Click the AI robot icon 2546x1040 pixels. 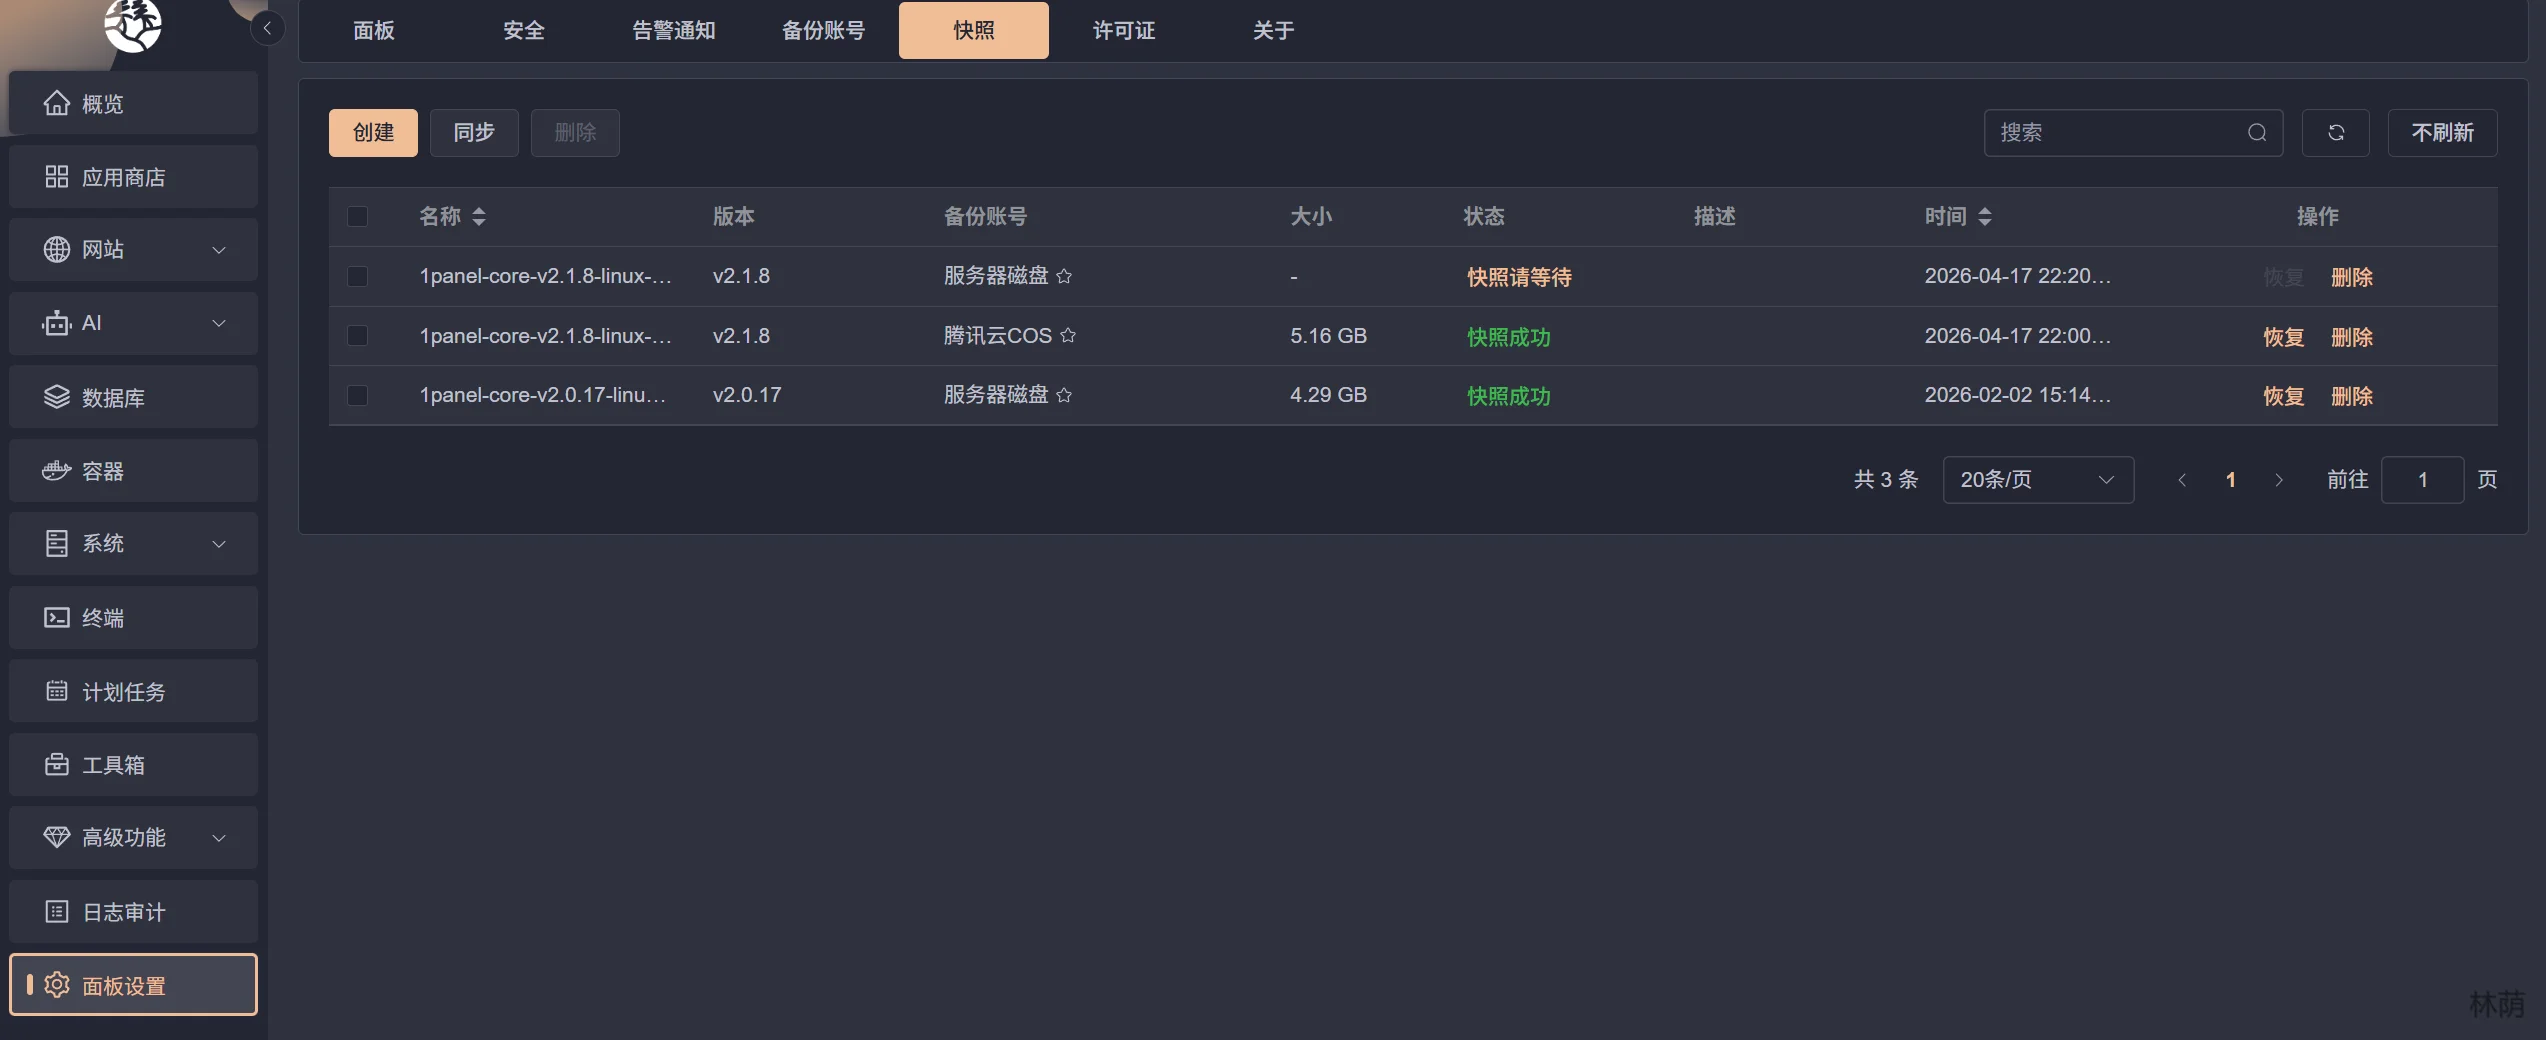57,323
